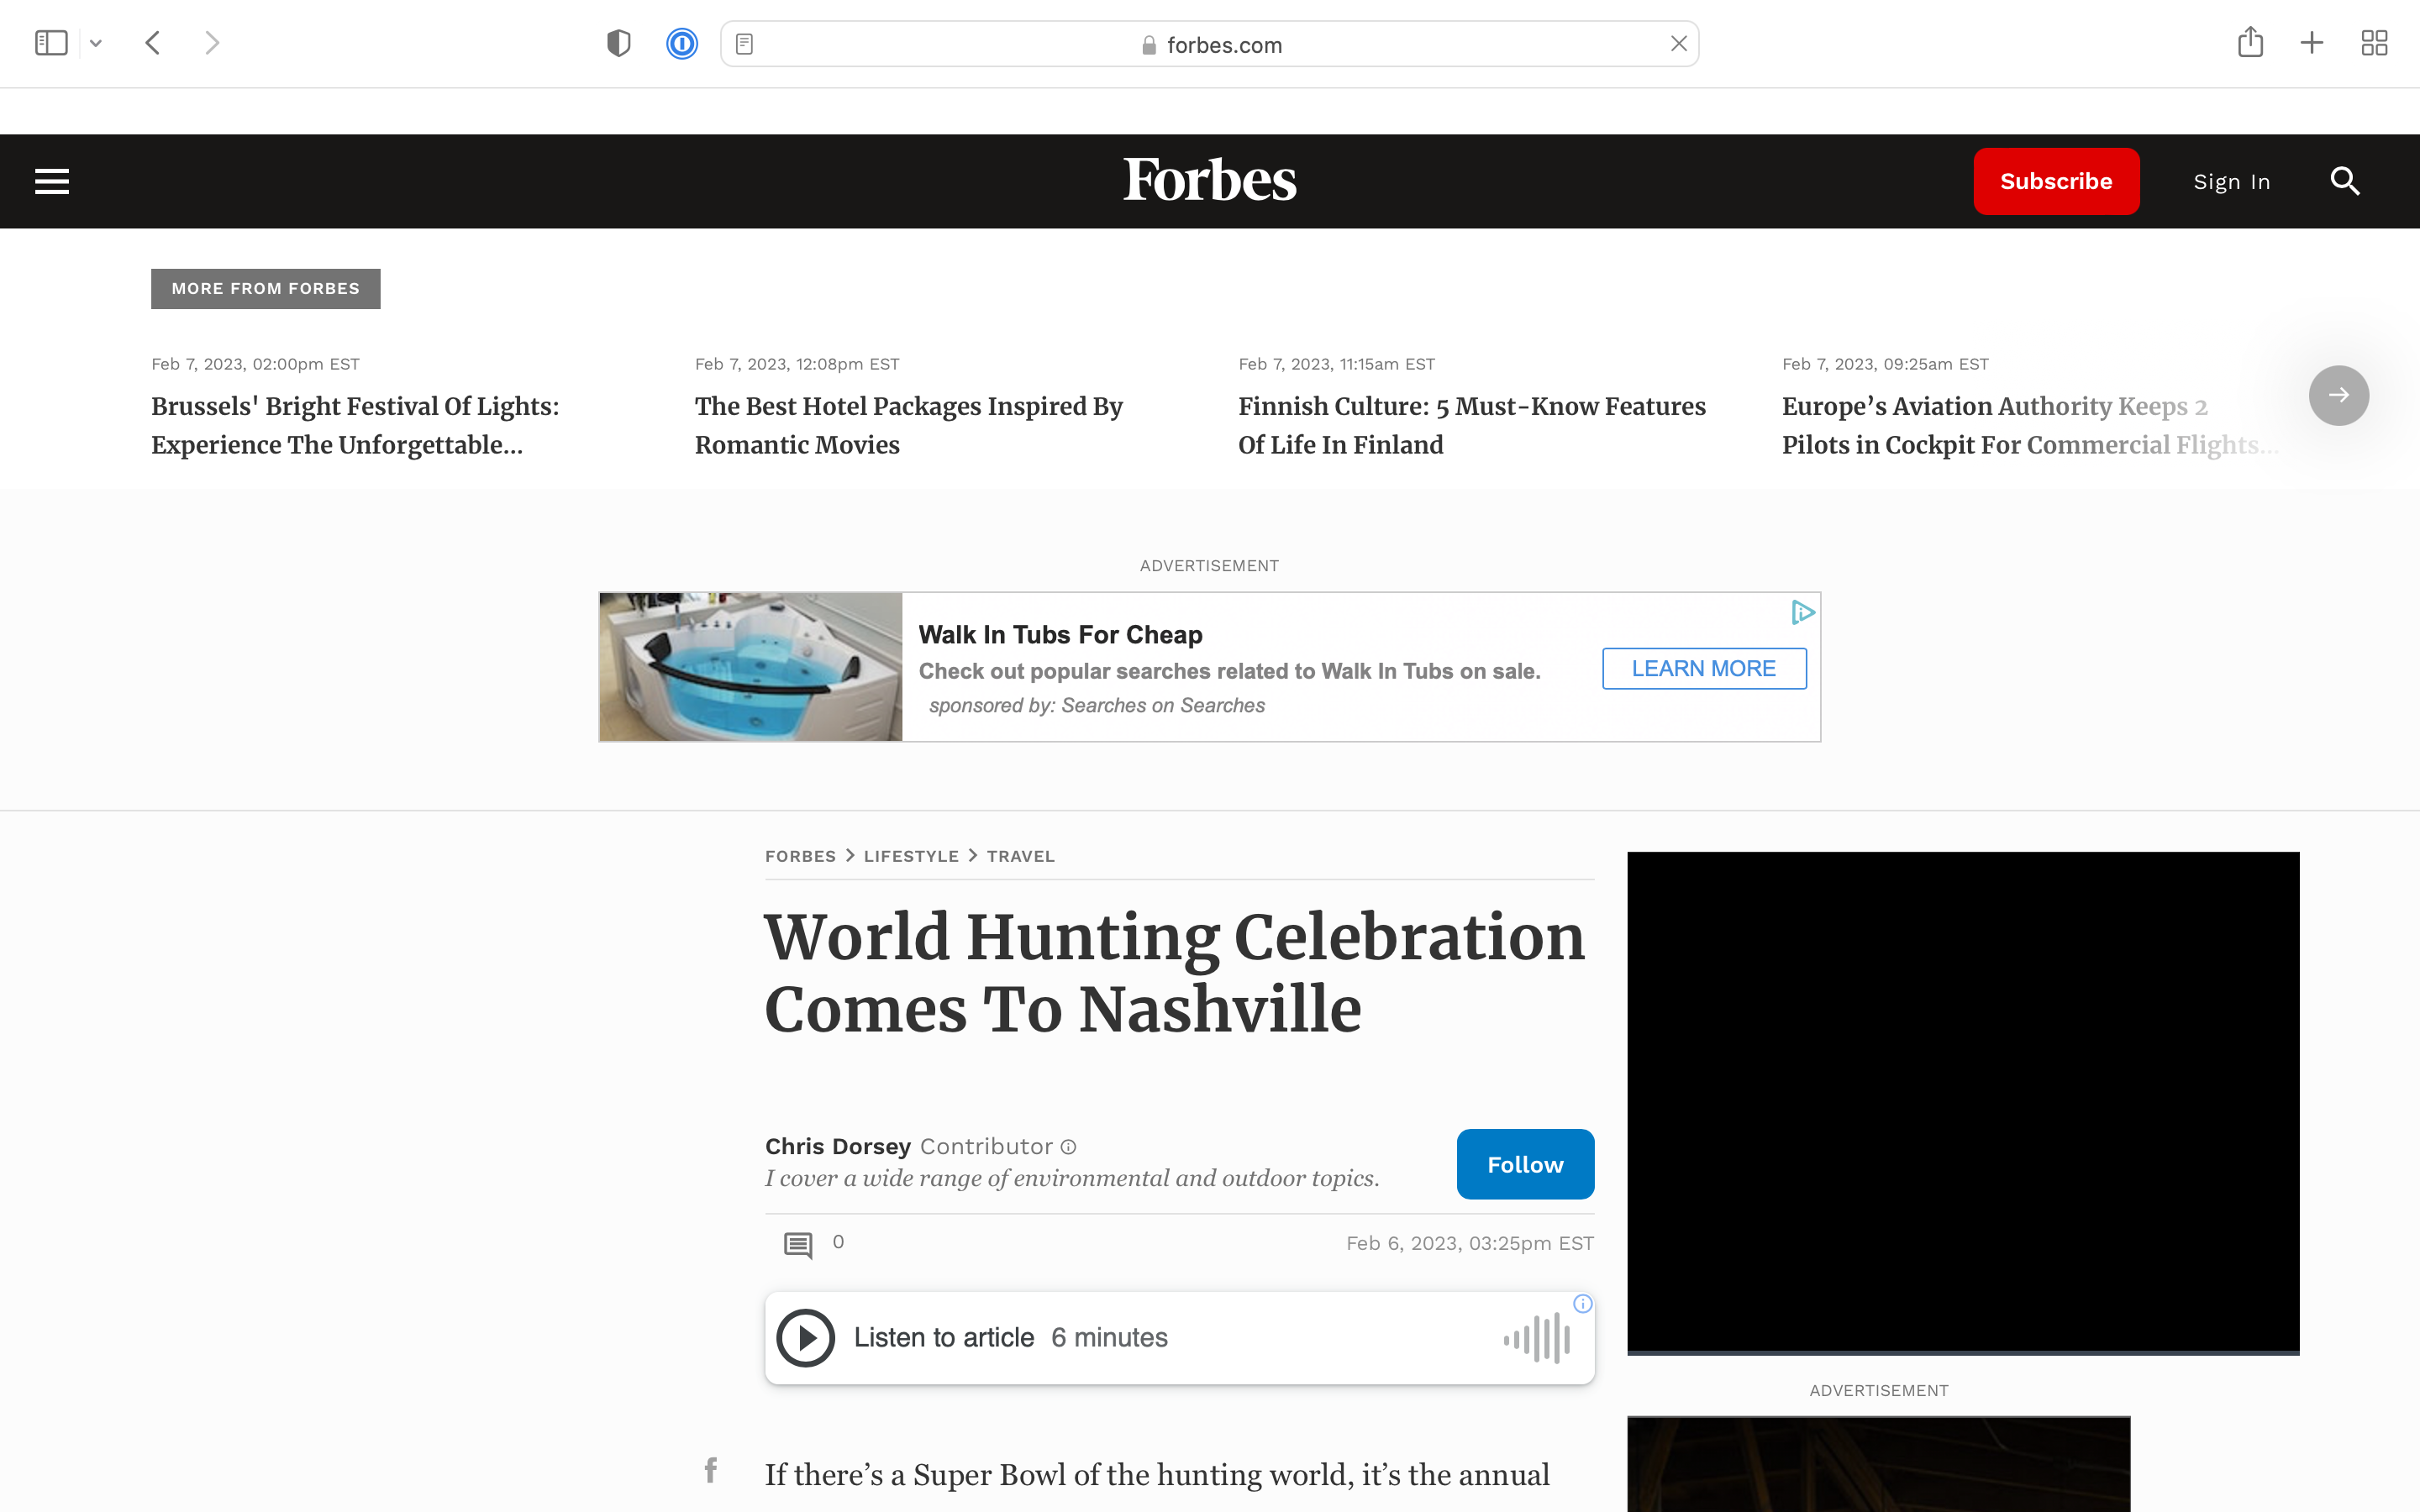Open the 1Password extension icon
Viewport: 2420px width, 1512px height.
coord(681,44)
